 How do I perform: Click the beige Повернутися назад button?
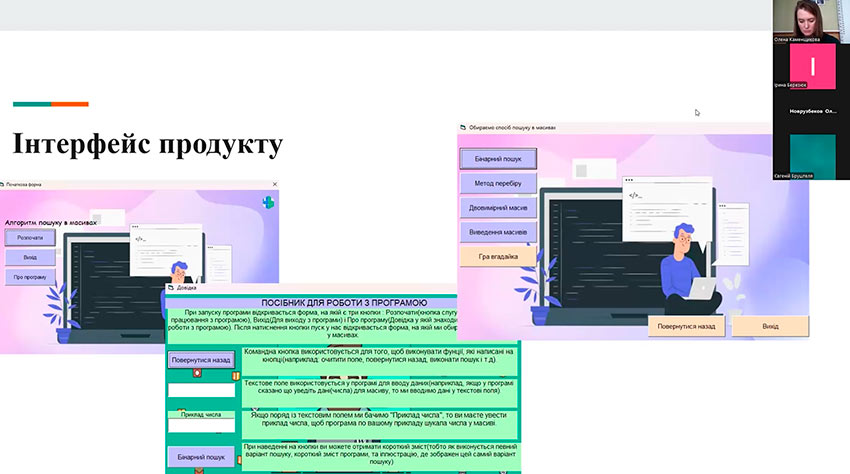[x=686, y=326]
